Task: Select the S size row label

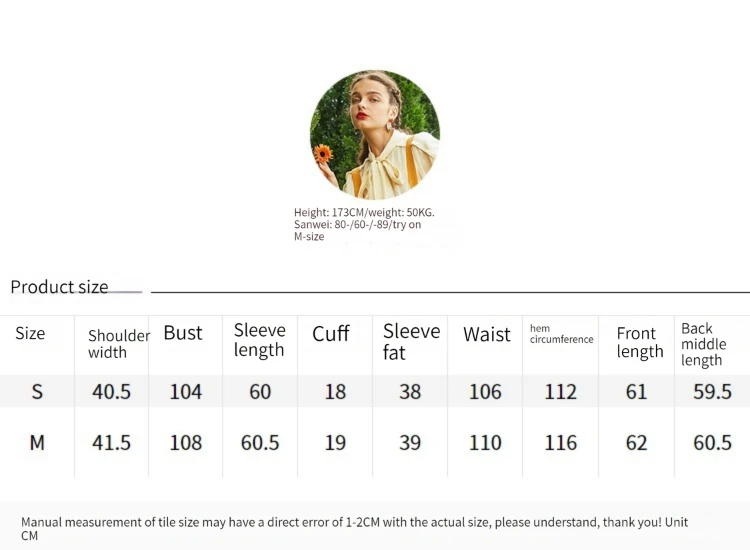Action: (x=37, y=392)
